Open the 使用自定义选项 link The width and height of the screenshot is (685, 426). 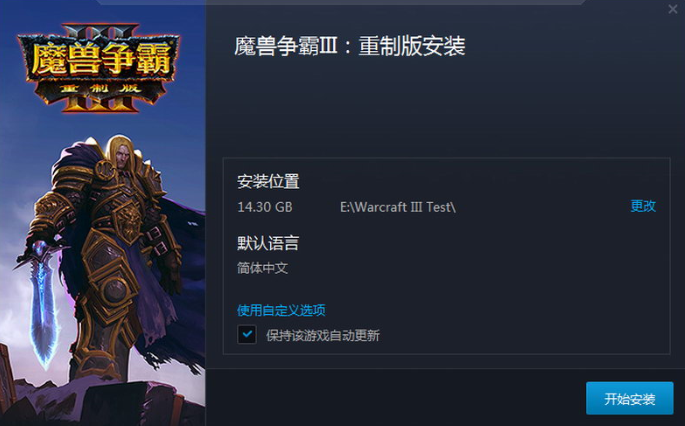point(281,310)
